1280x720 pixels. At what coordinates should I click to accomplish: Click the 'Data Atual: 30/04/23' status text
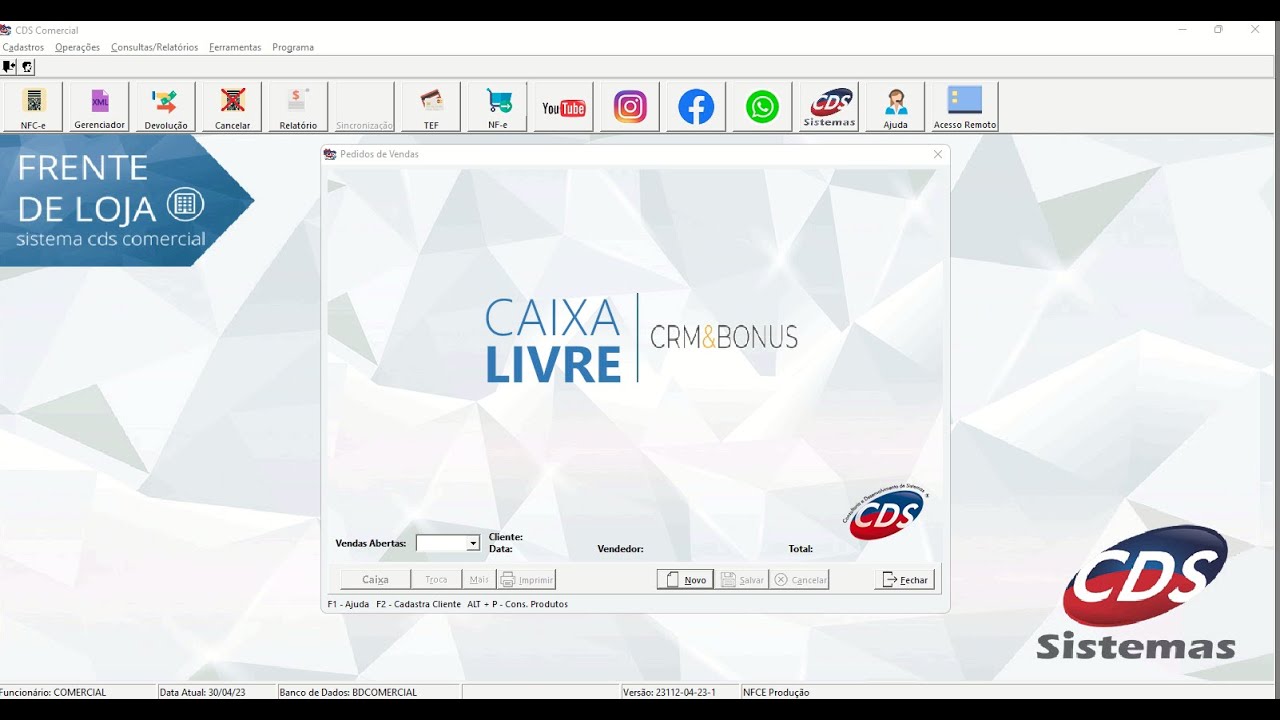coord(202,692)
